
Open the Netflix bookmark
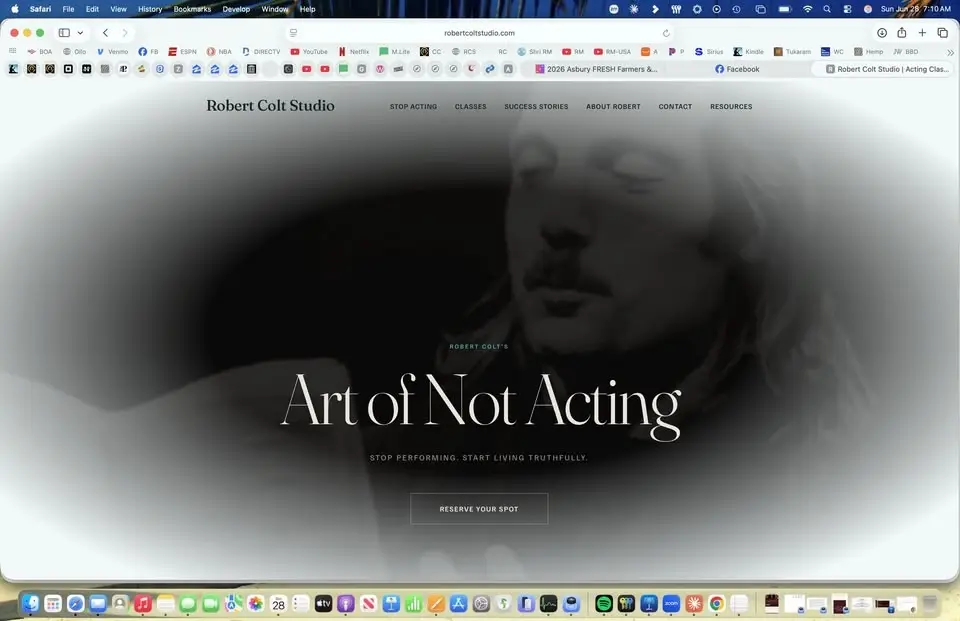(354, 52)
